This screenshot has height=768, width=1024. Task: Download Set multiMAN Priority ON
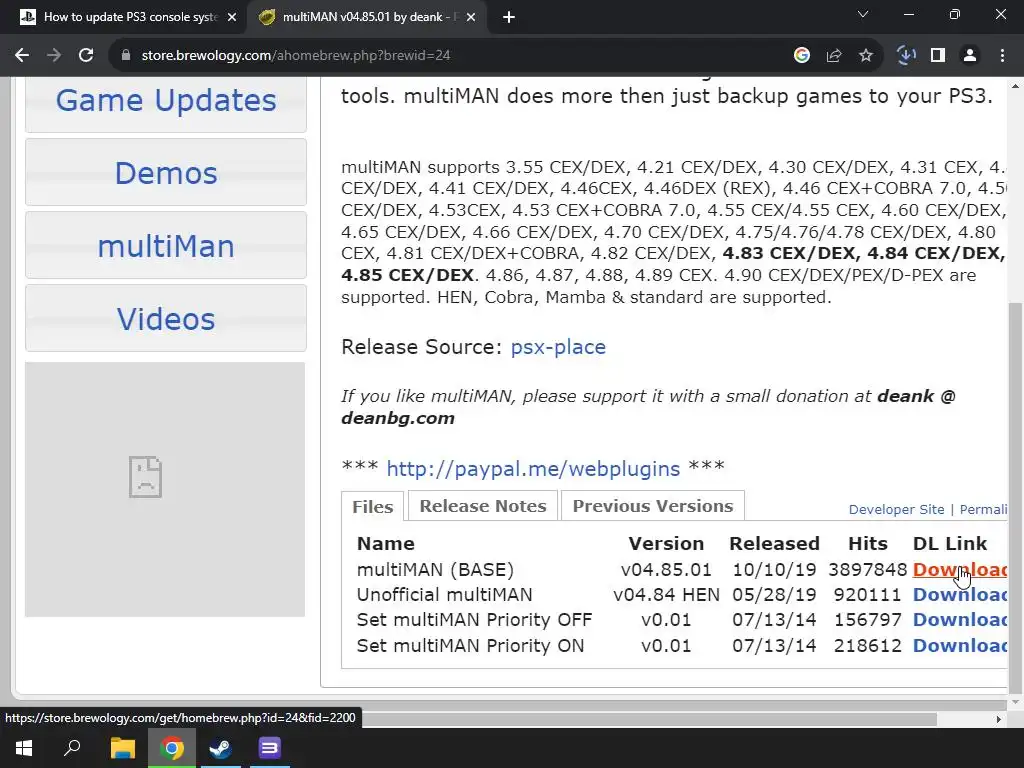click(x=959, y=645)
